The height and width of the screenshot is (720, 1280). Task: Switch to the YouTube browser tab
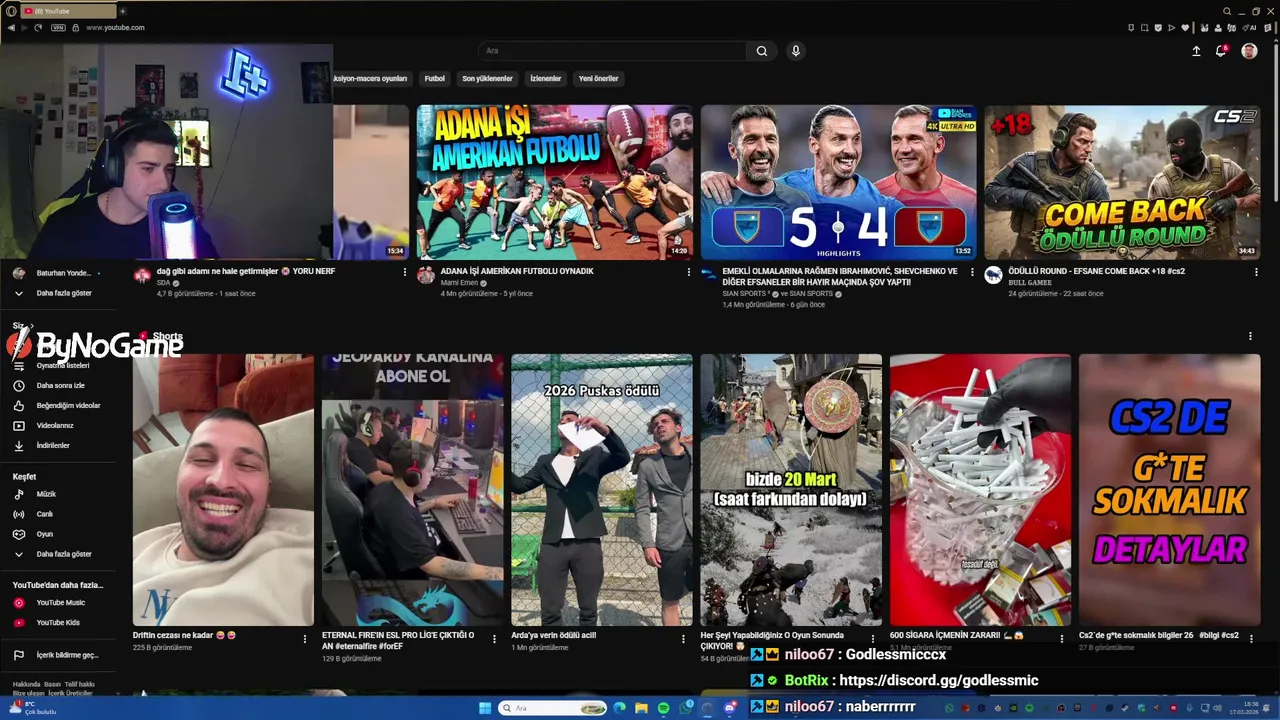click(68, 11)
